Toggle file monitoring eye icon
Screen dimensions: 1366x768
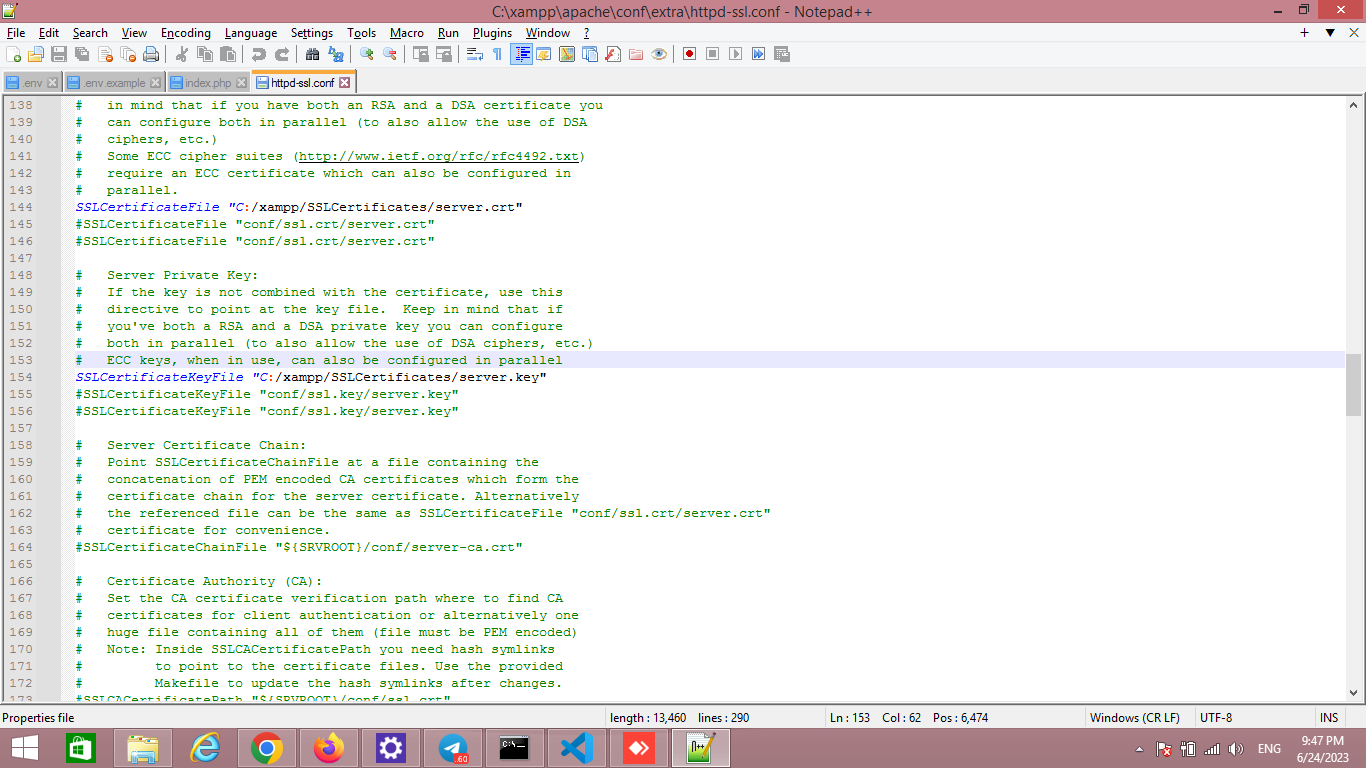pos(659,54)
